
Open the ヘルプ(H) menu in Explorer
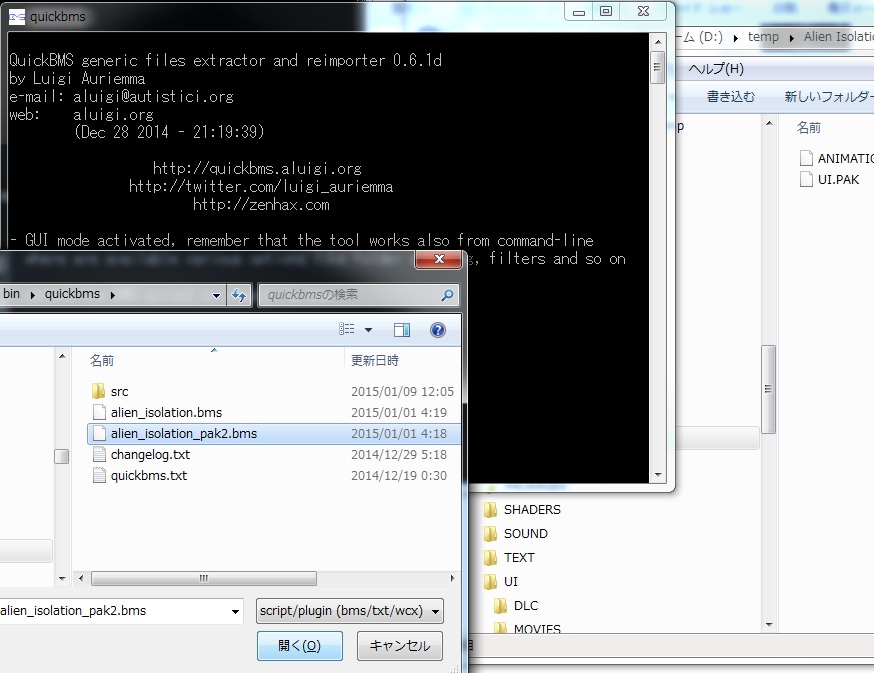coord(716,69)
